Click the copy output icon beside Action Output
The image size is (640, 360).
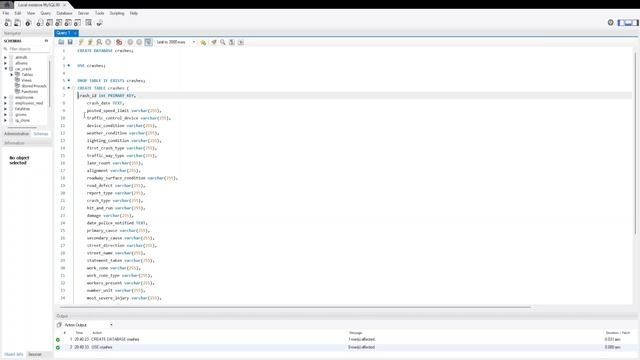coord(59,325)
